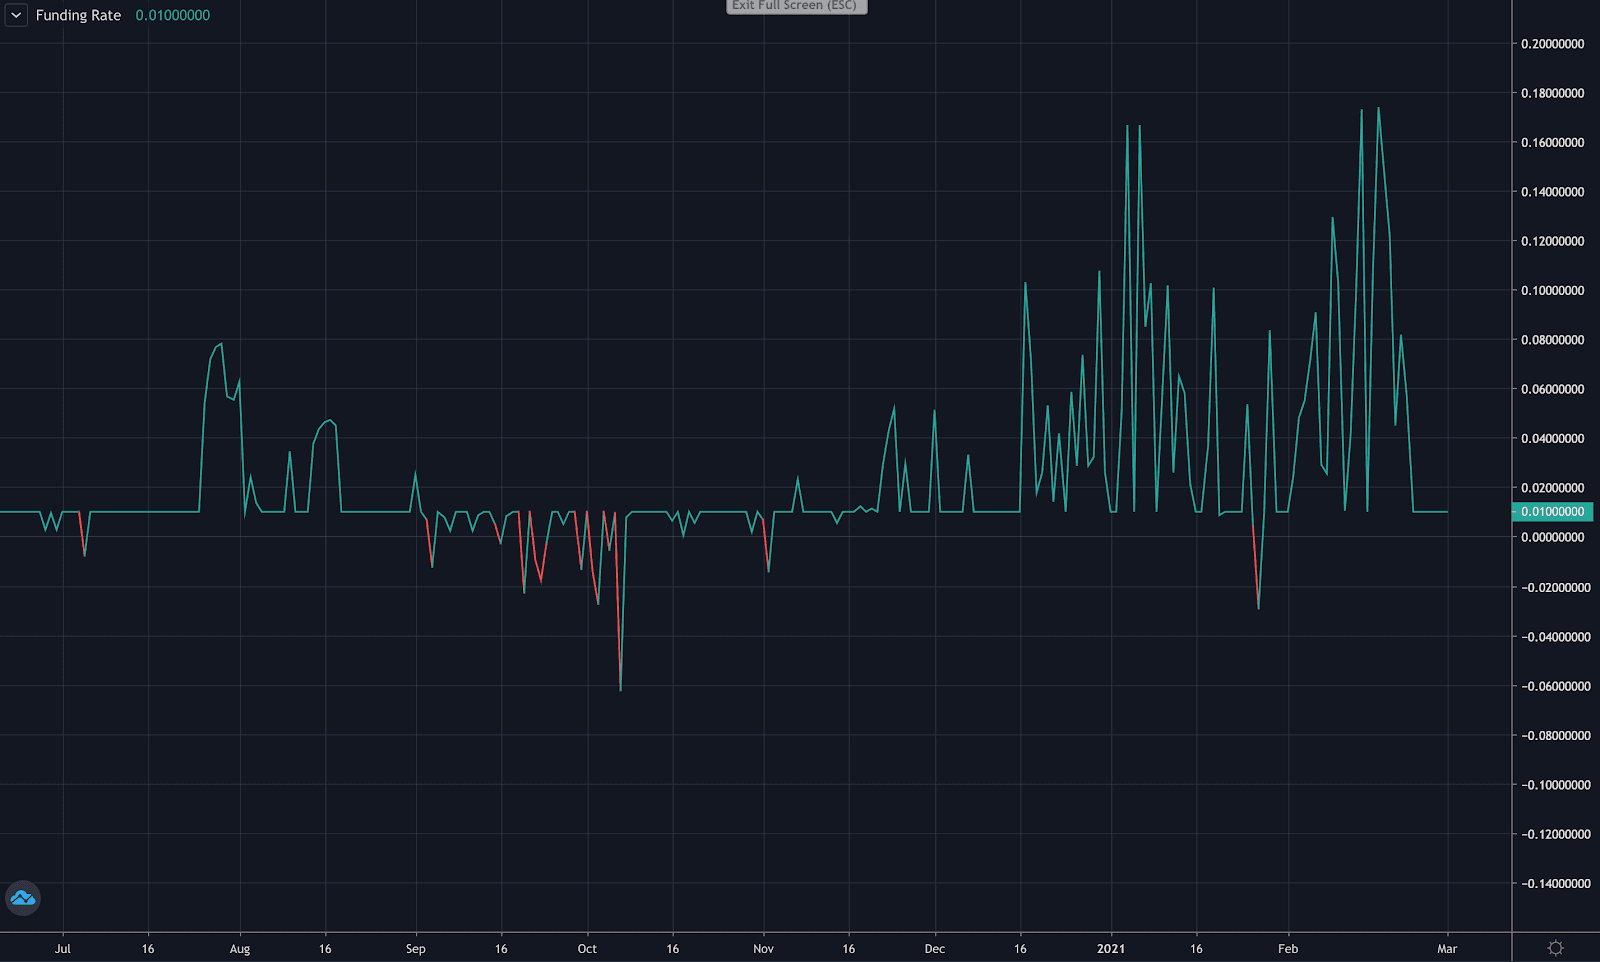Click the 0.20000000 price scale label
Screen dimensions: 1600x962
(x=1552, y=44)
